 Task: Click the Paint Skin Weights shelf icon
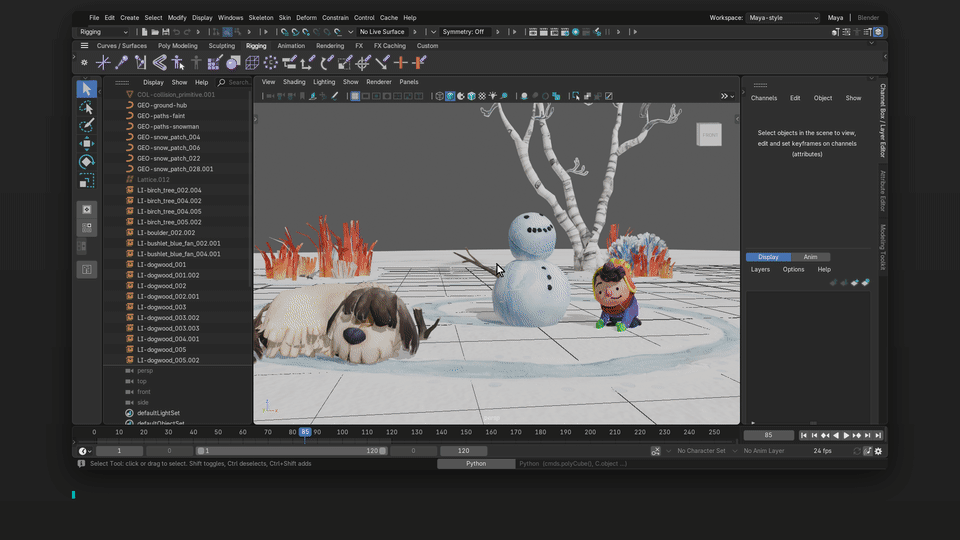[x=214, y=62]
